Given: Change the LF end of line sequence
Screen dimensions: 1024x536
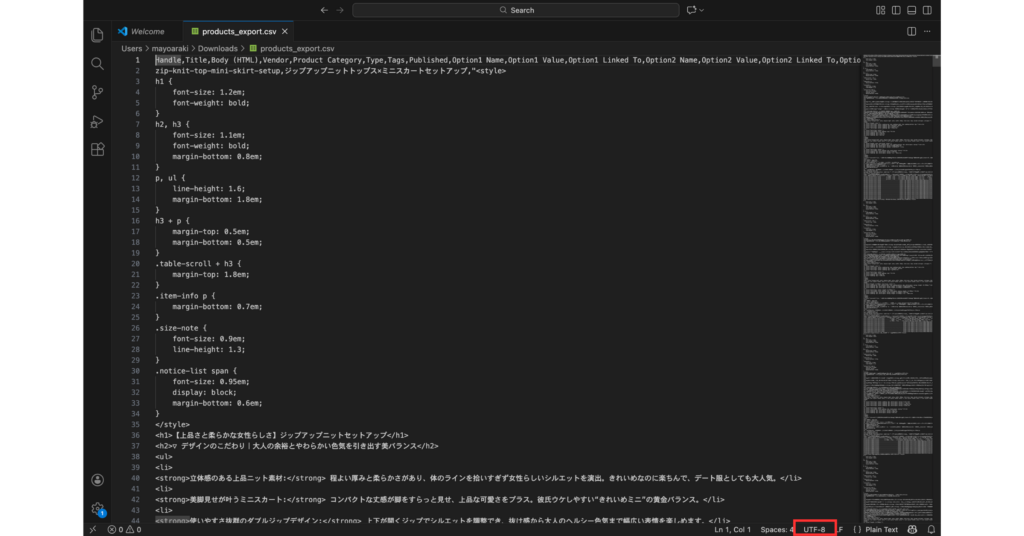Looking at the screenshot, I should point(840,529).
